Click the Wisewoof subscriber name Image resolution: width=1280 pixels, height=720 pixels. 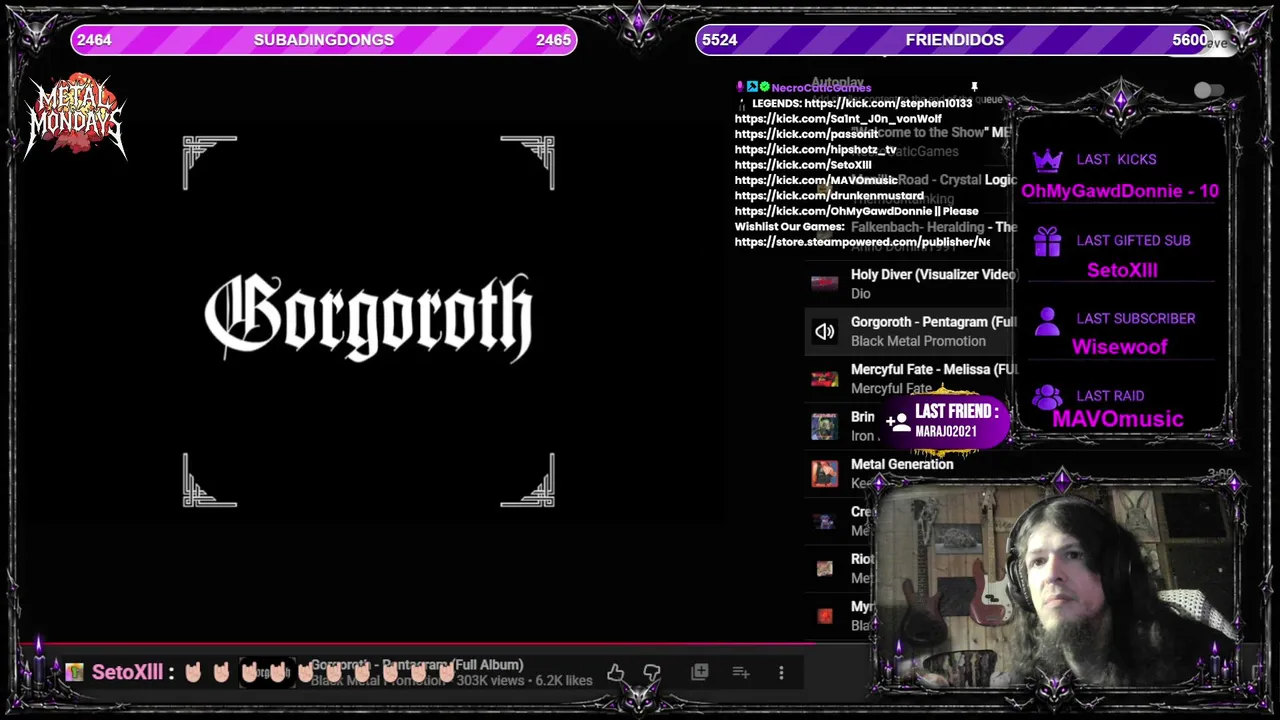tap(1120, 347)
